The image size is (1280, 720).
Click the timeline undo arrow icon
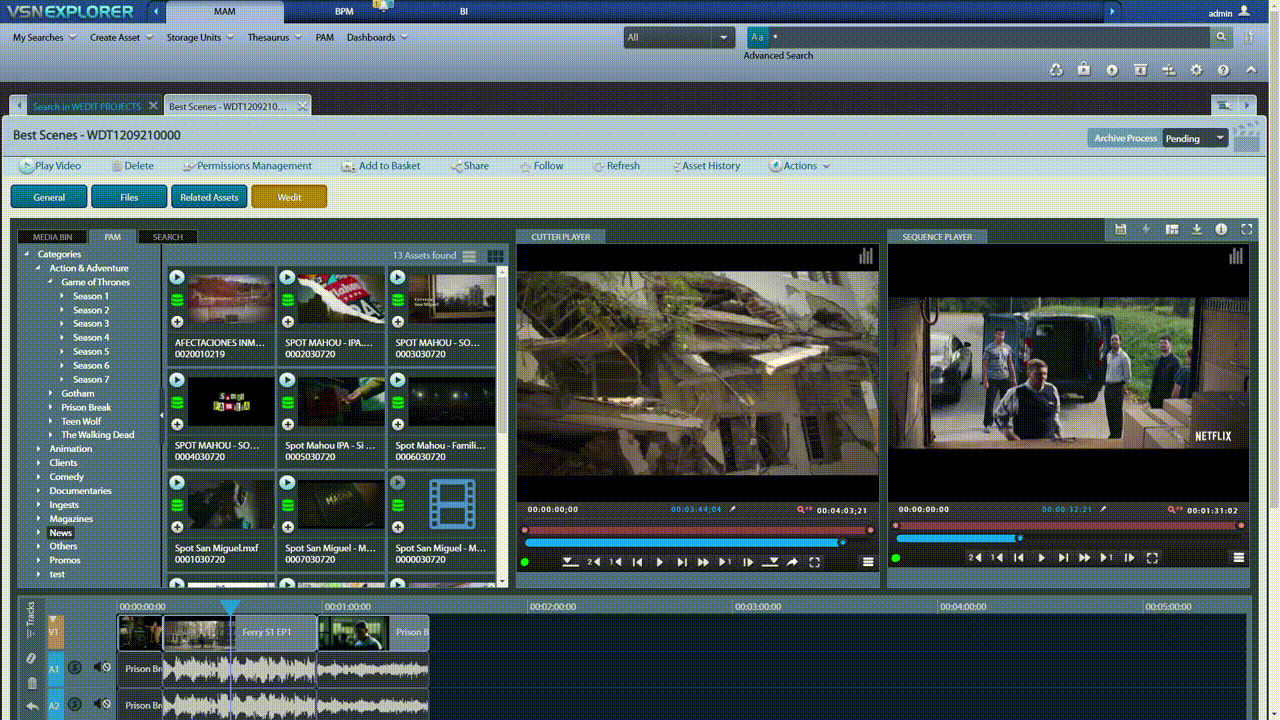31,706
